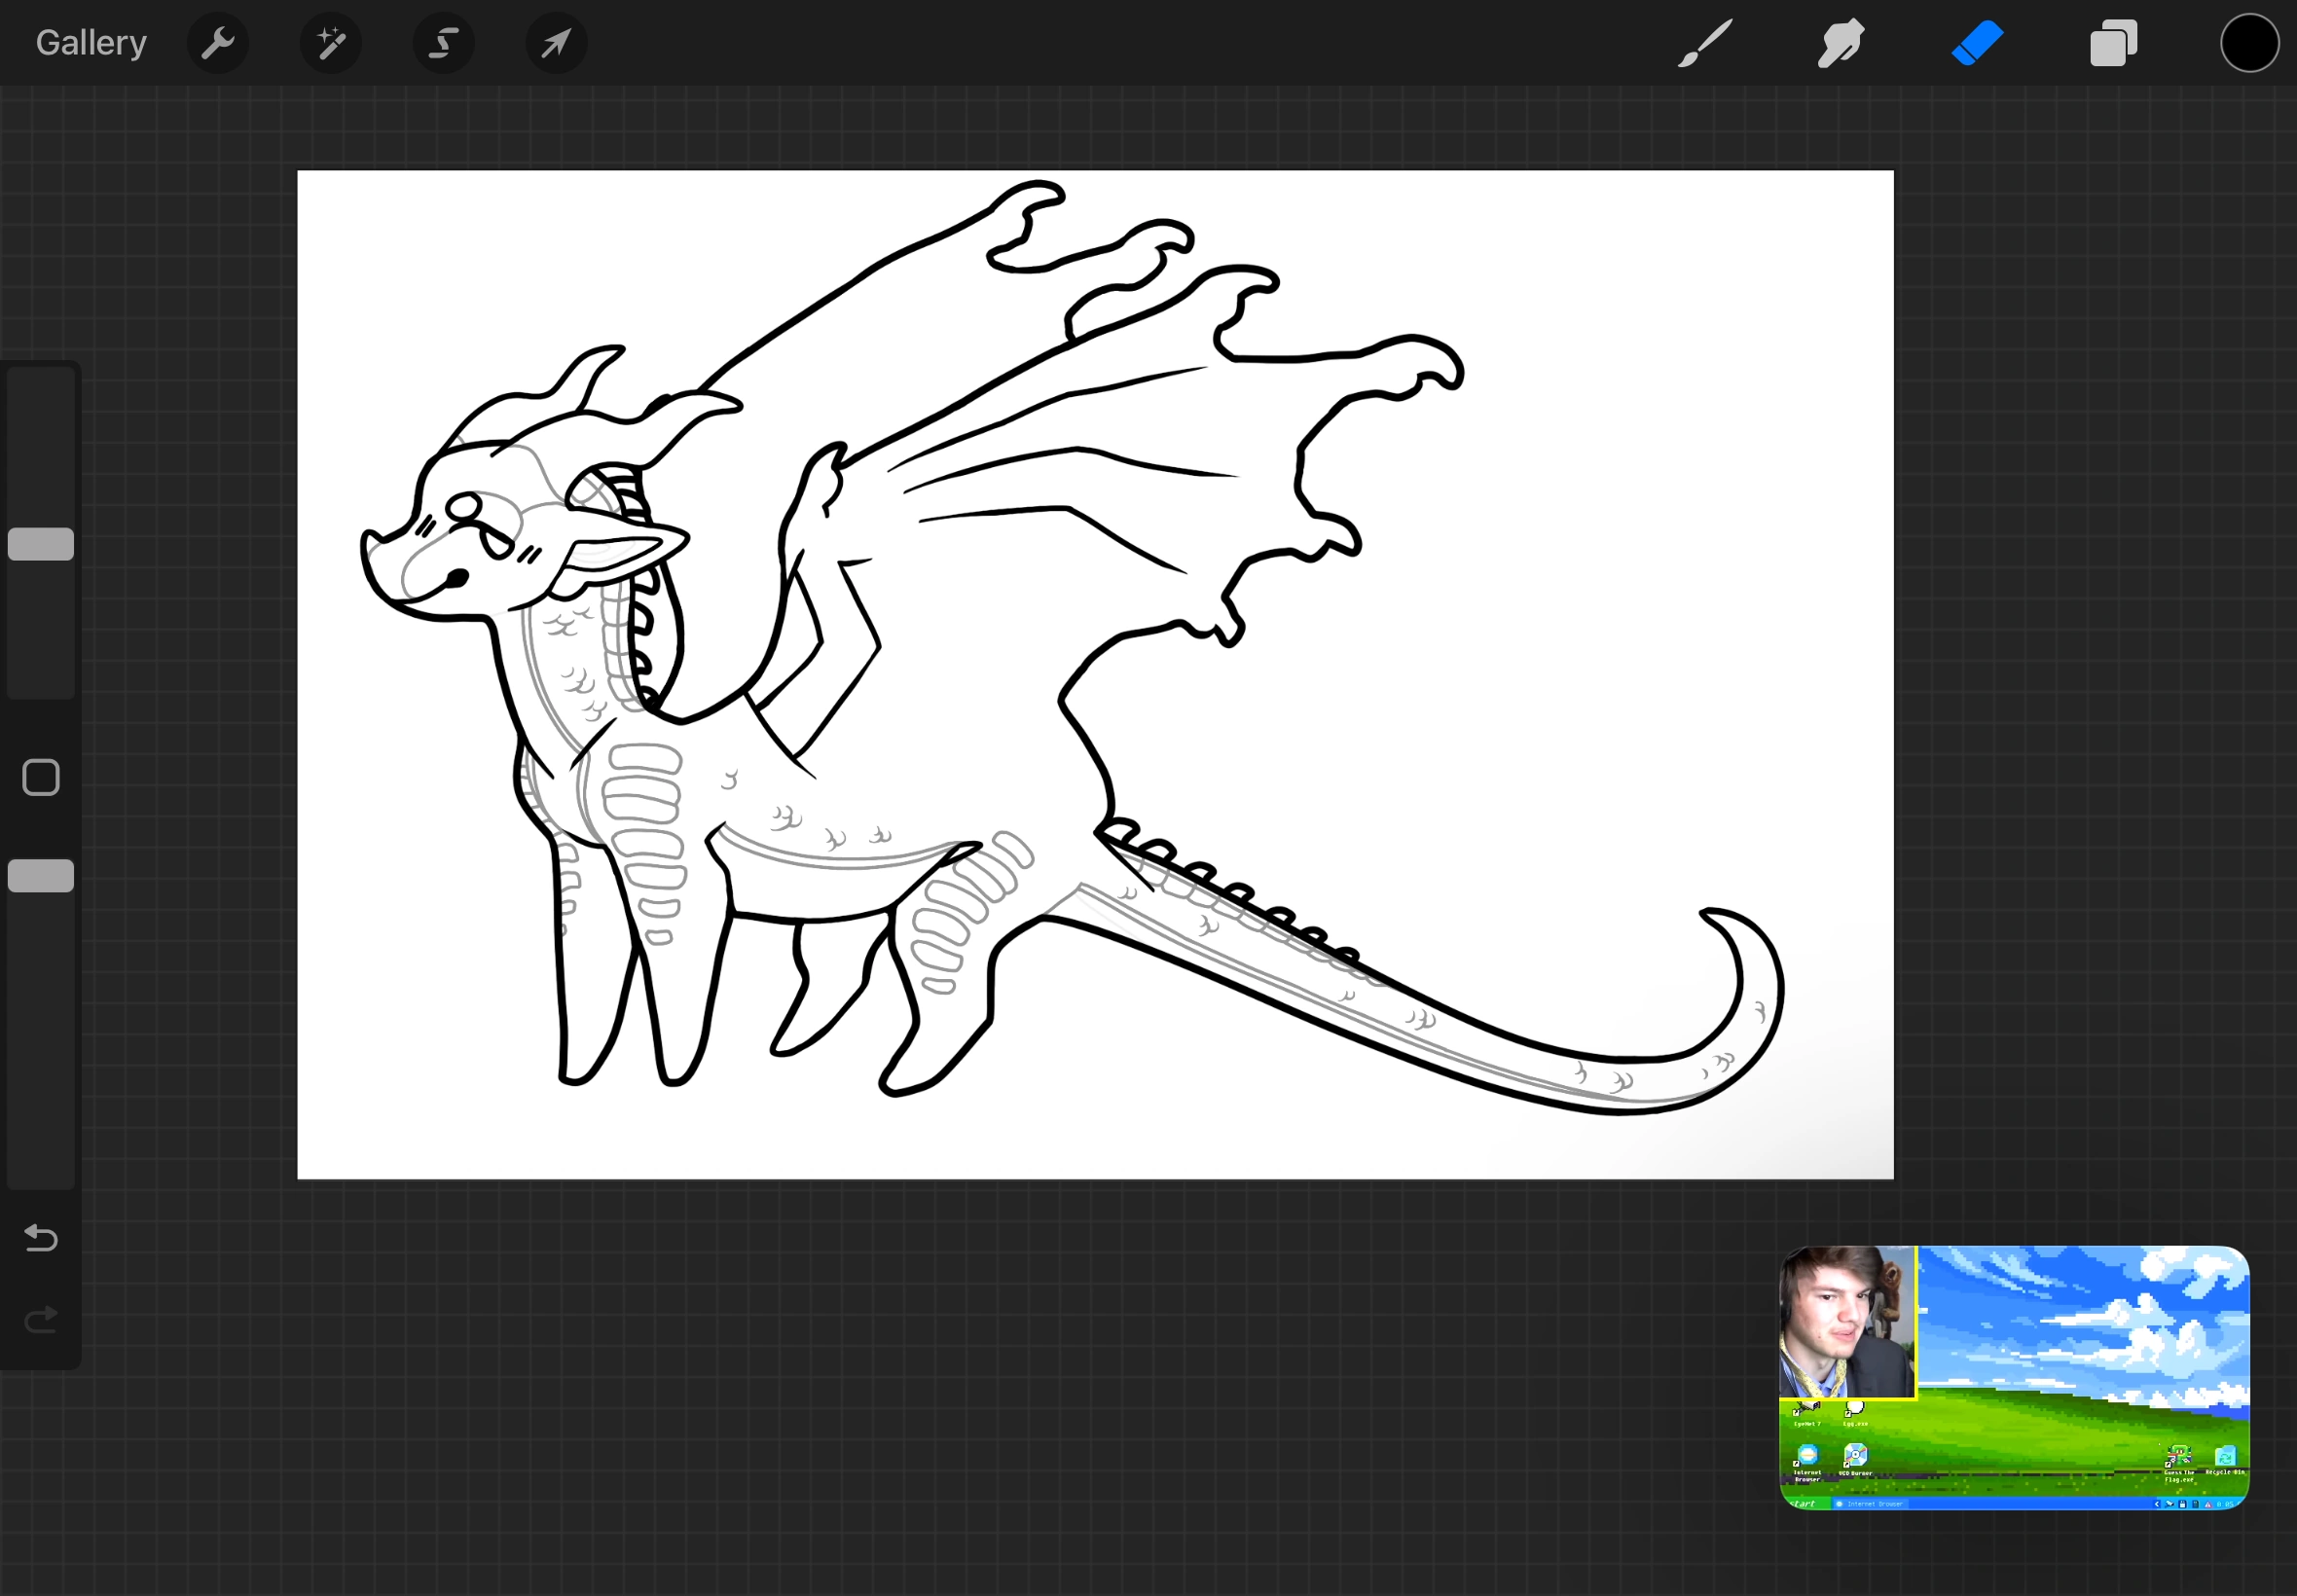Open the Adjustments magic wand menu
This screenshot has height=1596, width=2297.
[330, 43]
